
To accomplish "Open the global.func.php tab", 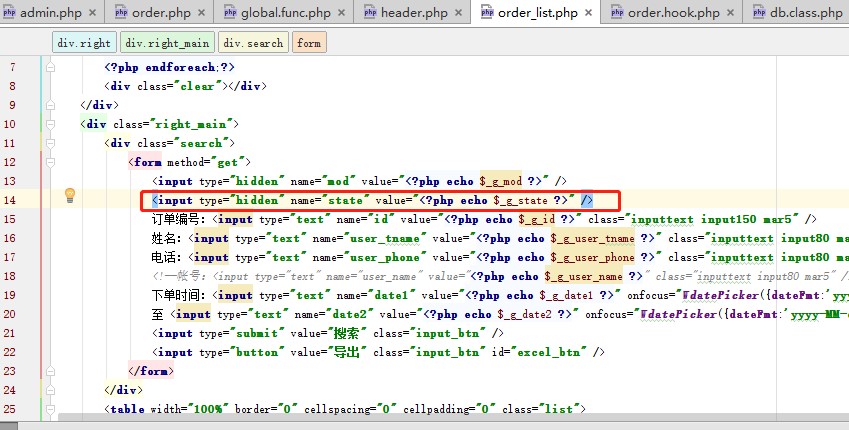I will (285, 12).
